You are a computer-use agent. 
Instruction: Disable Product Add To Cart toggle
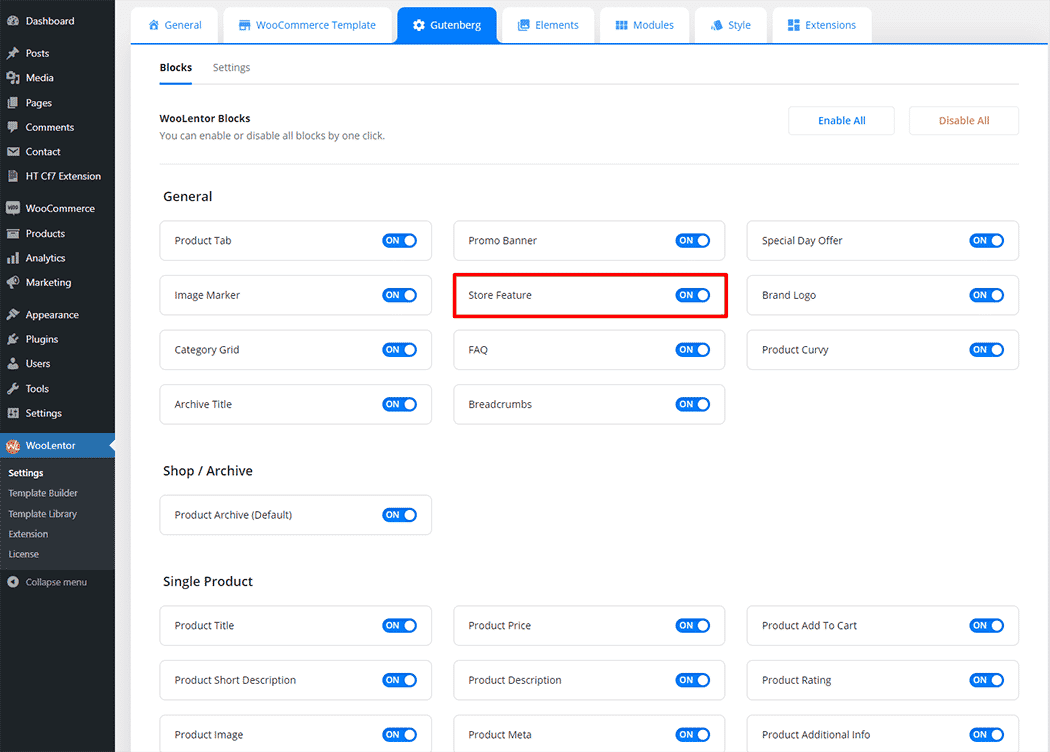tap(986, 625)
